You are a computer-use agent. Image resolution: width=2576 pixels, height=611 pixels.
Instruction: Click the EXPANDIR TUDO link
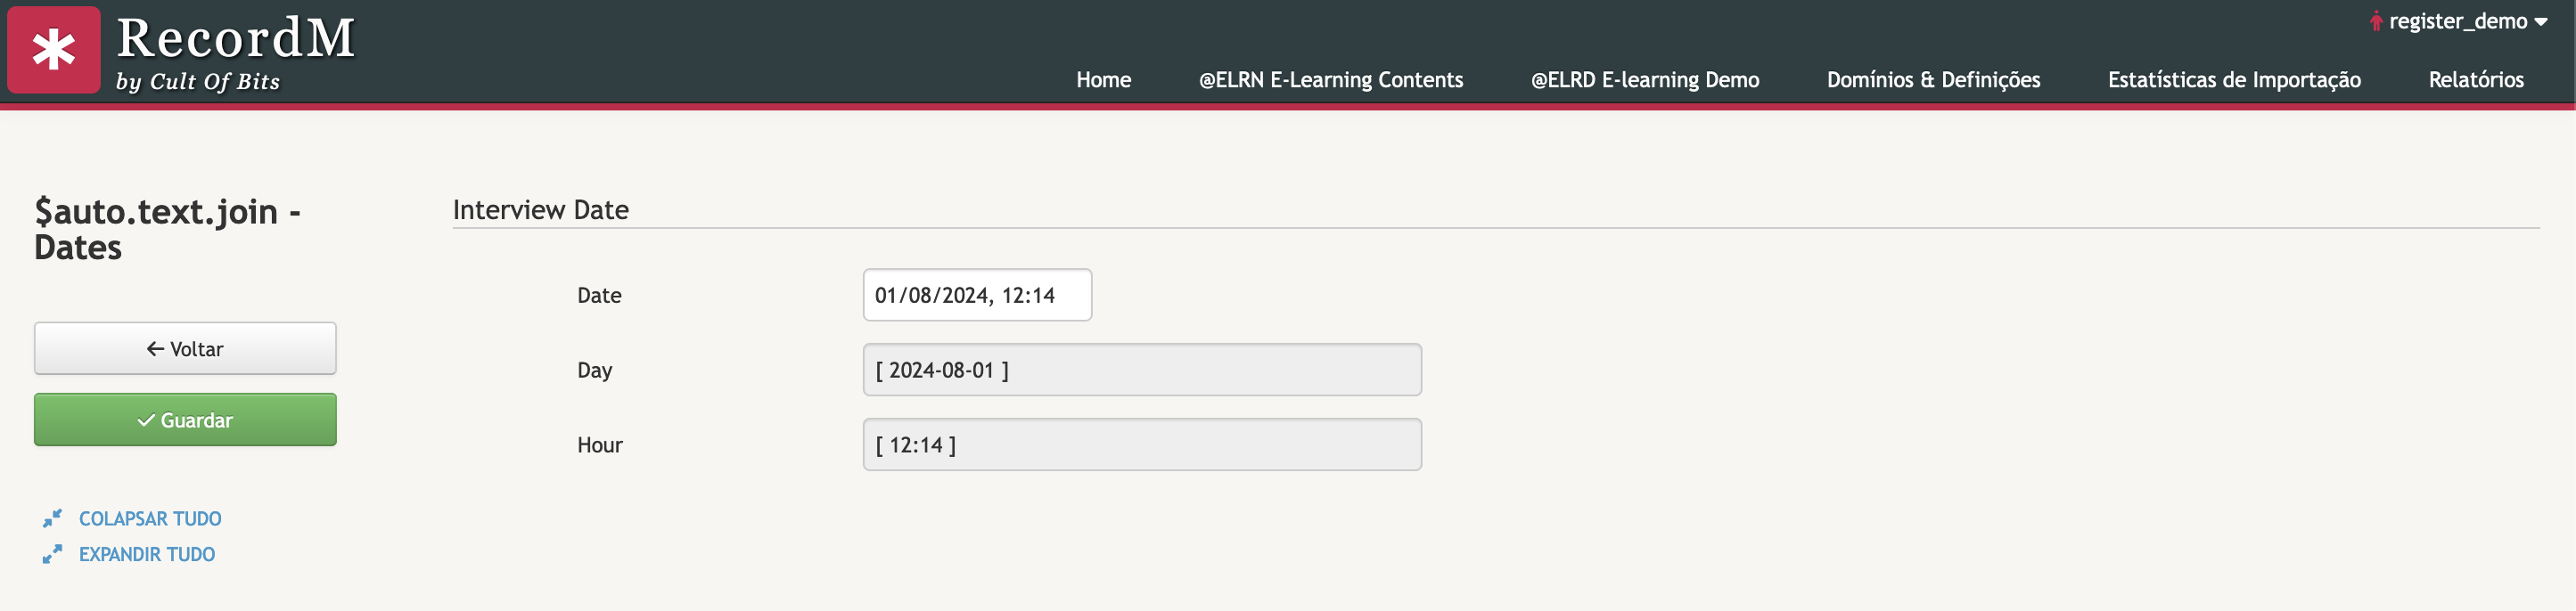click(147, 554)
